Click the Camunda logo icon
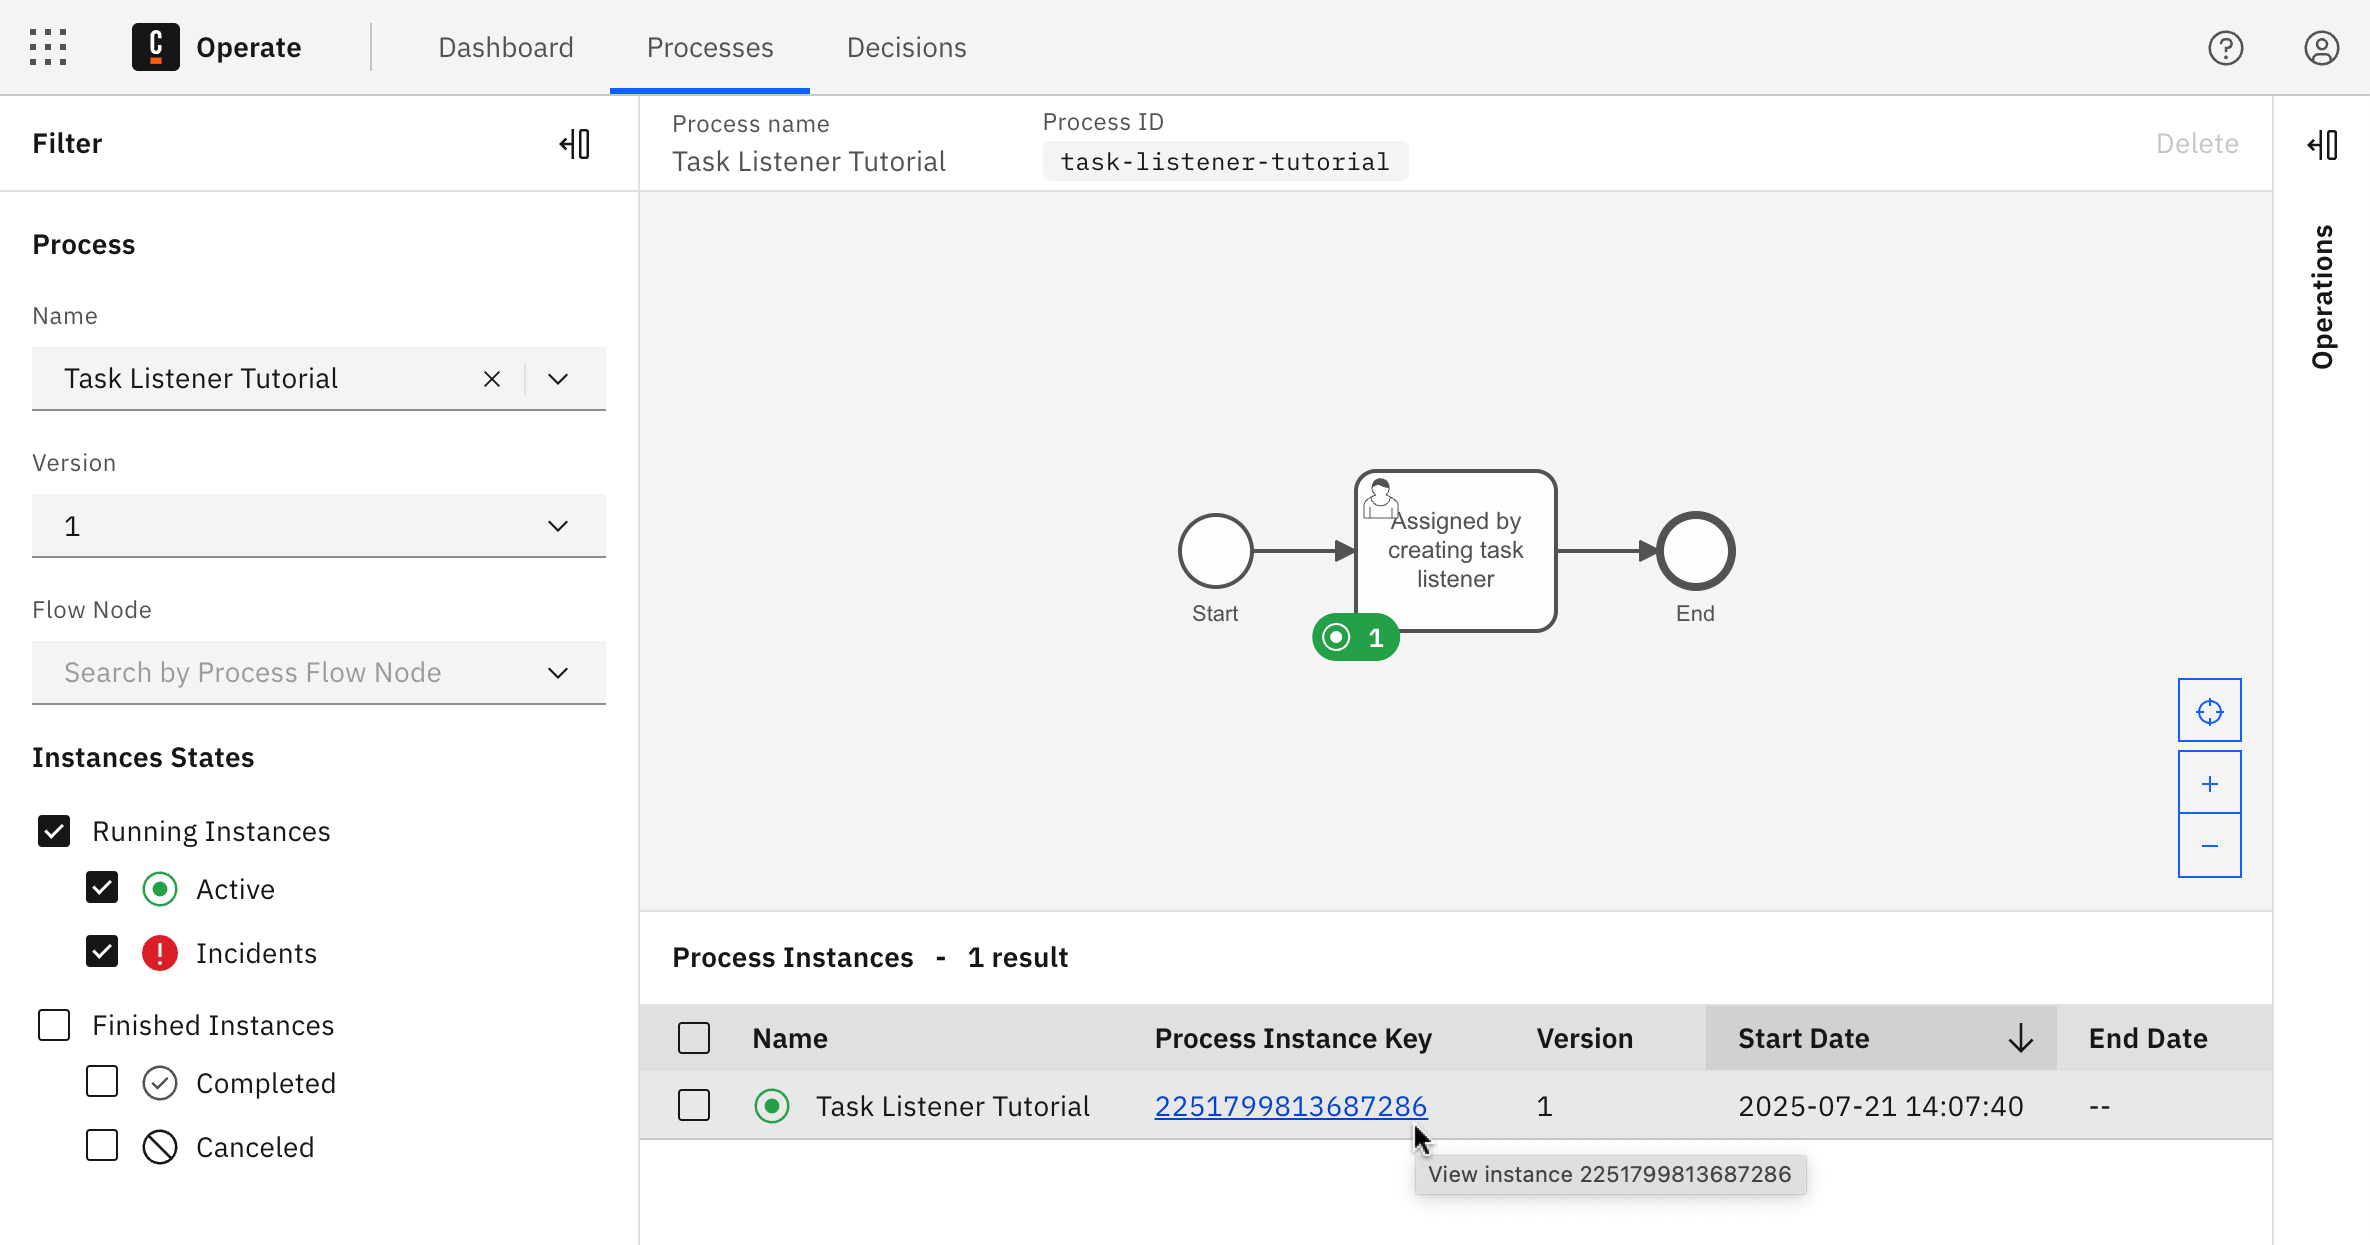2370x1245 pixels. tap(155, 46)
